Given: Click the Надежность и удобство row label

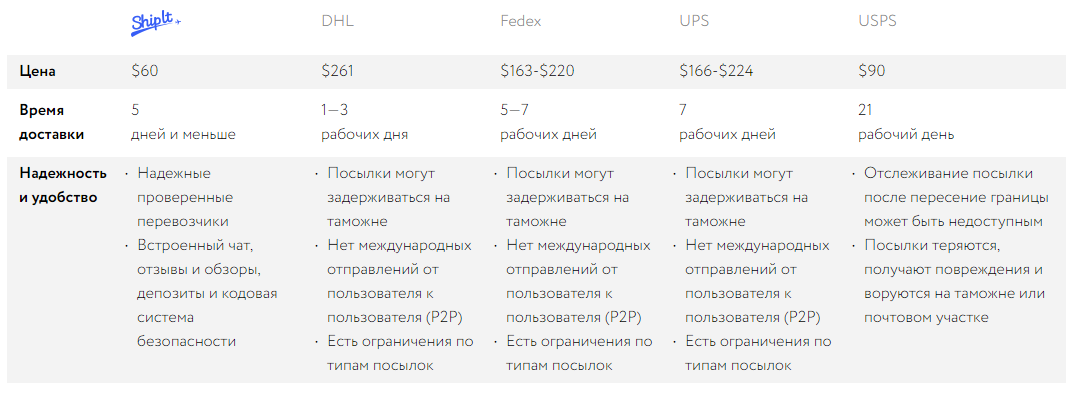Looking at the screenshot, I should click(x=63, y=186).
